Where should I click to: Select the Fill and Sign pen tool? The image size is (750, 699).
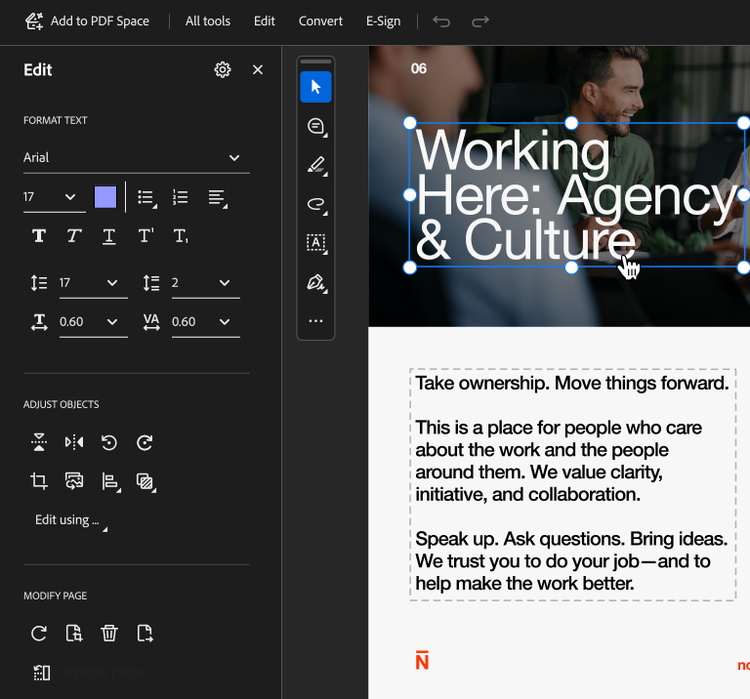(x=316, y=283)
